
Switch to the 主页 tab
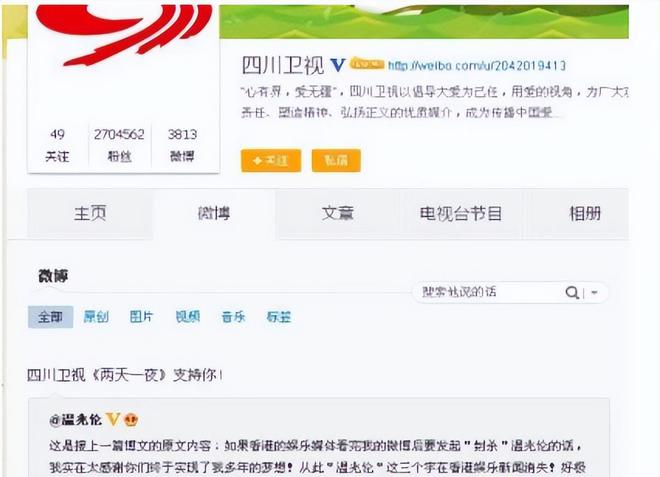coord(90,214)
